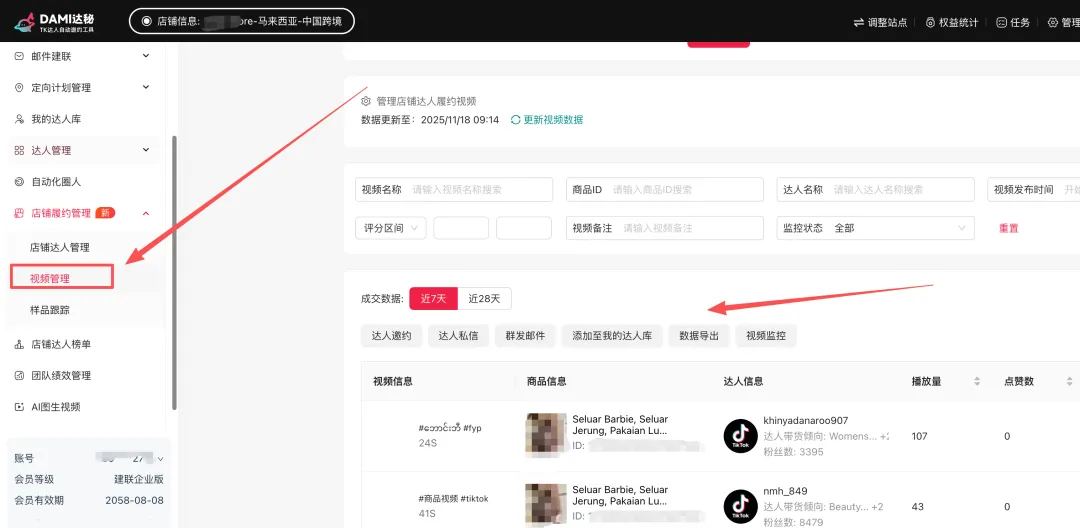This screenshot has width=1080, height=528.
Task: Click the icon beside 团队绩效管理
Action: [19, 376]
